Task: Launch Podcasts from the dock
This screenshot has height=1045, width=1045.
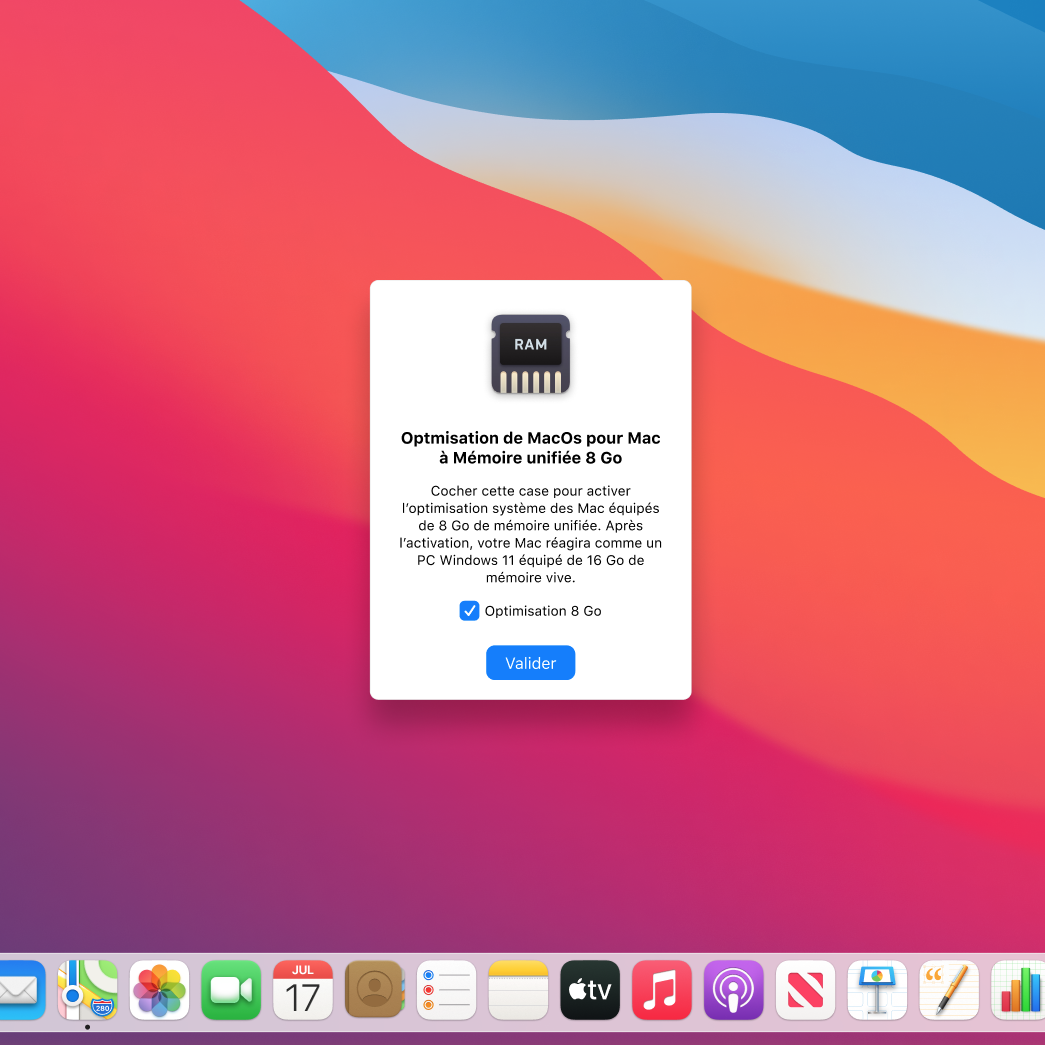Action: pyautogui.click(x=734, y=990)
